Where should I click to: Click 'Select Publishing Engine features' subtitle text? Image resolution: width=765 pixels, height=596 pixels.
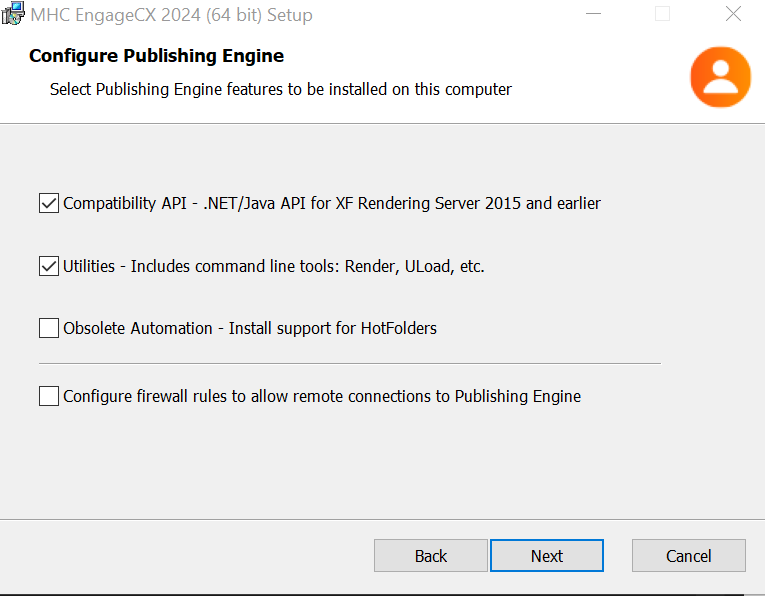coord(281,90)
